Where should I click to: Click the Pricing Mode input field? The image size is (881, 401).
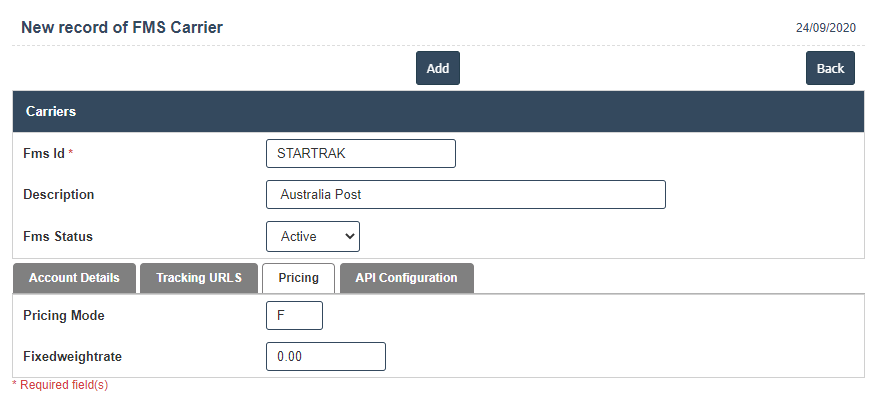(294, 315)
